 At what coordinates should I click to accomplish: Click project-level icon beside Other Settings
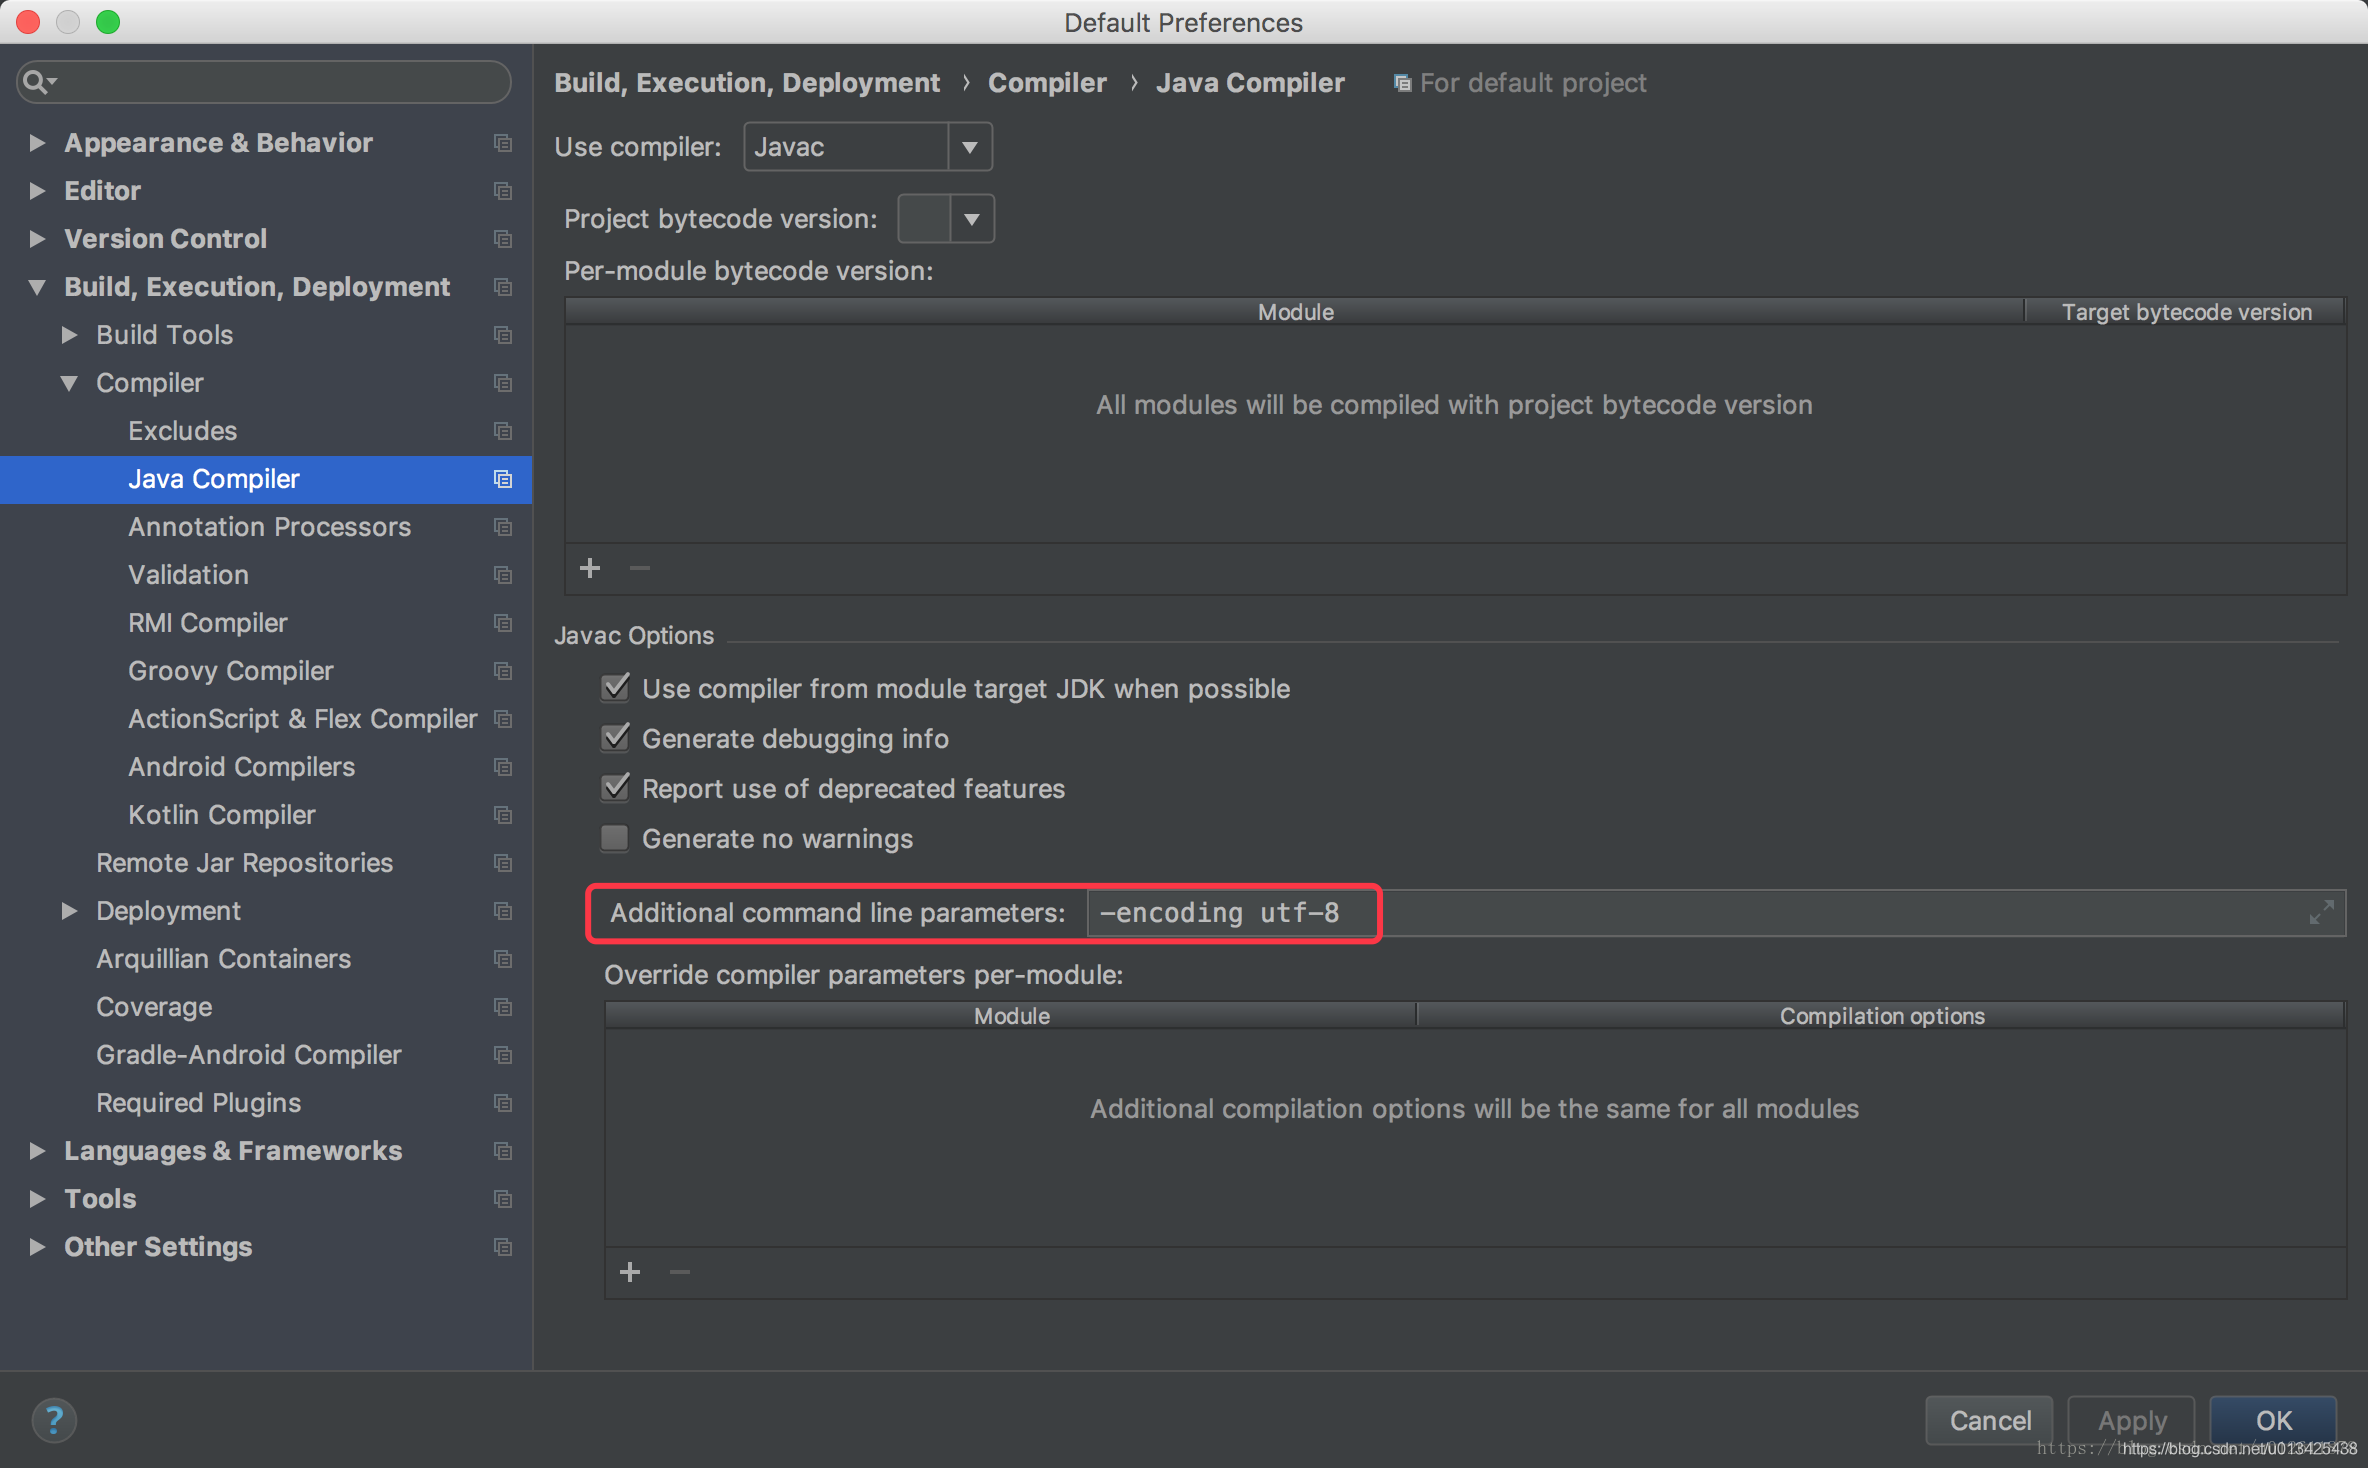(x=503, y=1247)
